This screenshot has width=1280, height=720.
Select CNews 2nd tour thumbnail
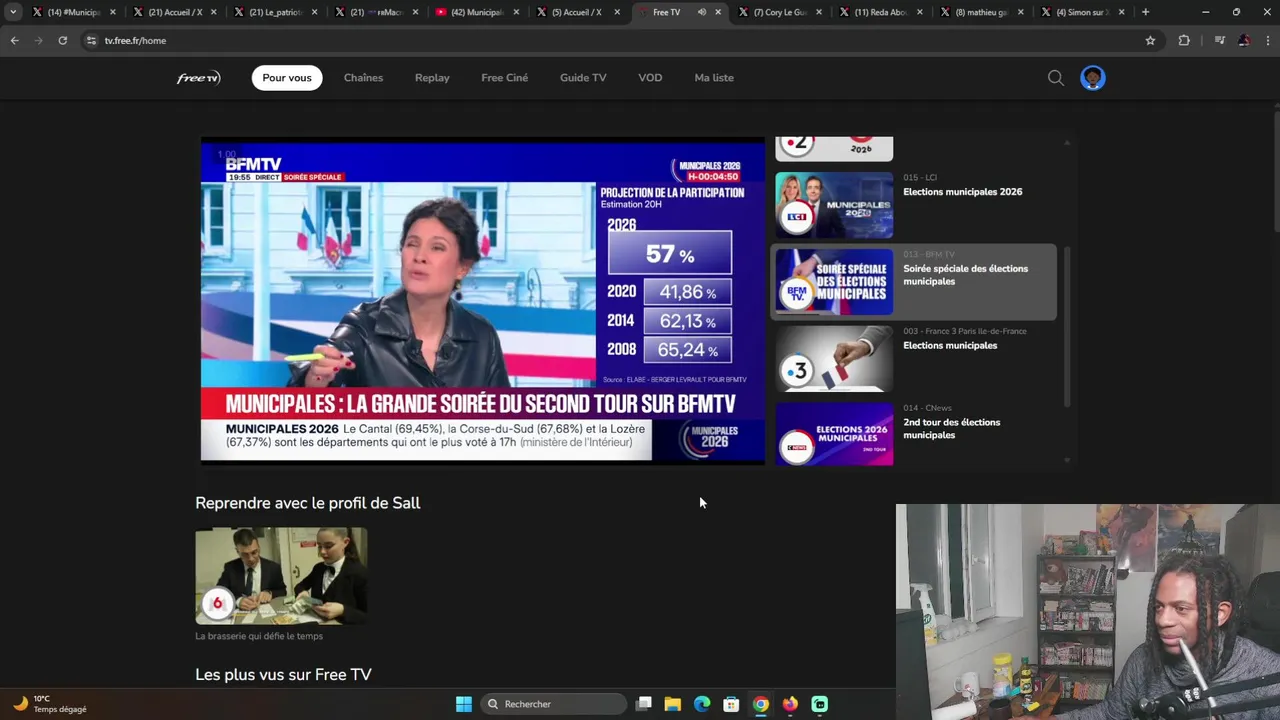(x=834, y=434)
